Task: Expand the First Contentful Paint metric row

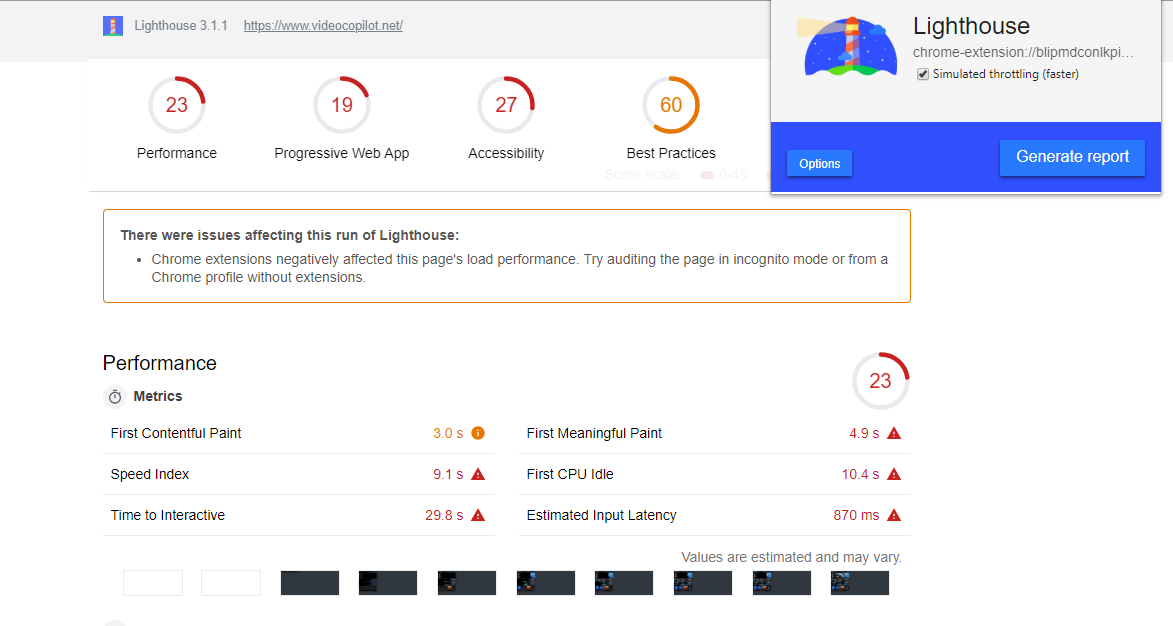Action: coord(298,433)
